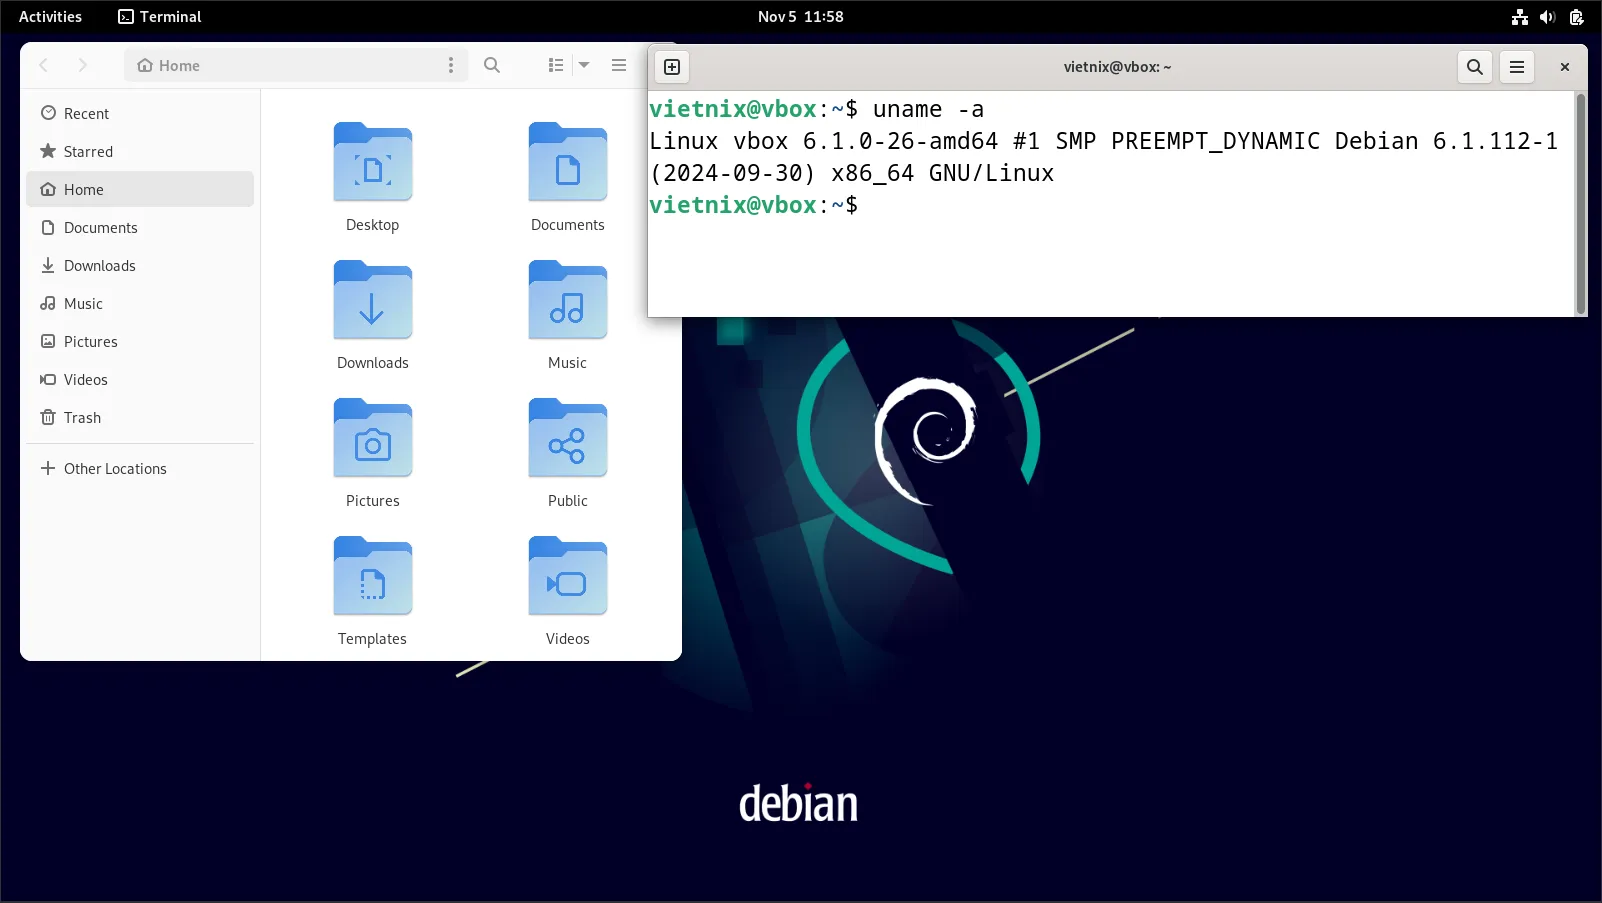1602x903 pixels.
Task: Open the Documents folder icon in grid
Action: (x=567, y=162)
